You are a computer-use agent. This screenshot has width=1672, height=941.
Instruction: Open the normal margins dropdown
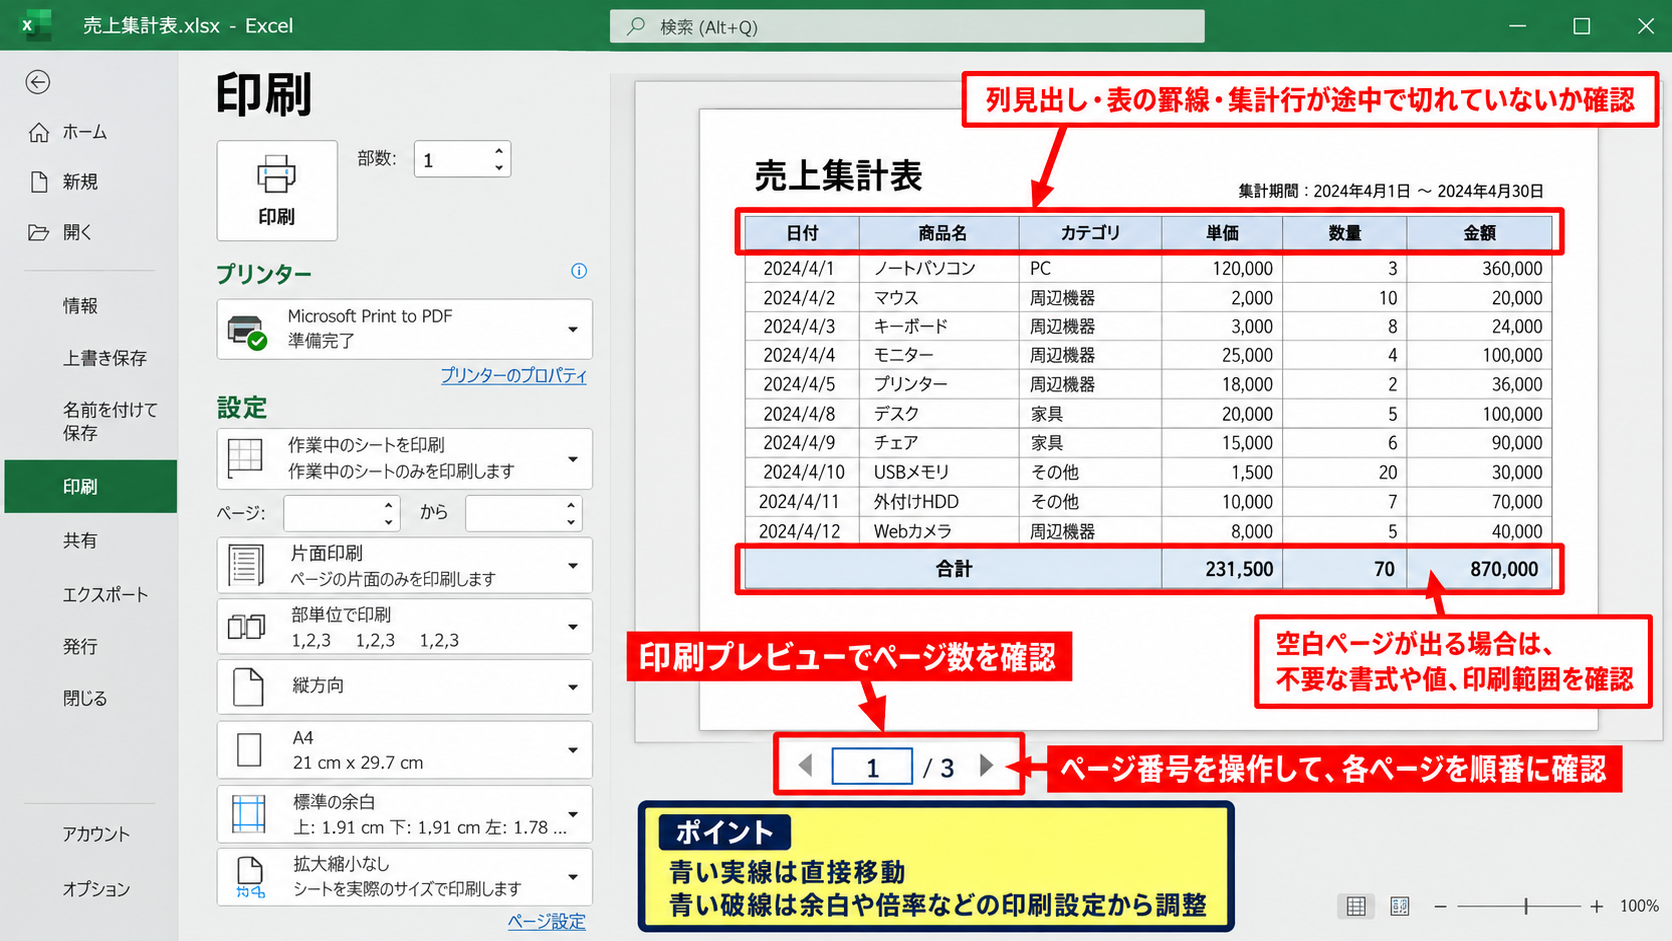[404, 814]
